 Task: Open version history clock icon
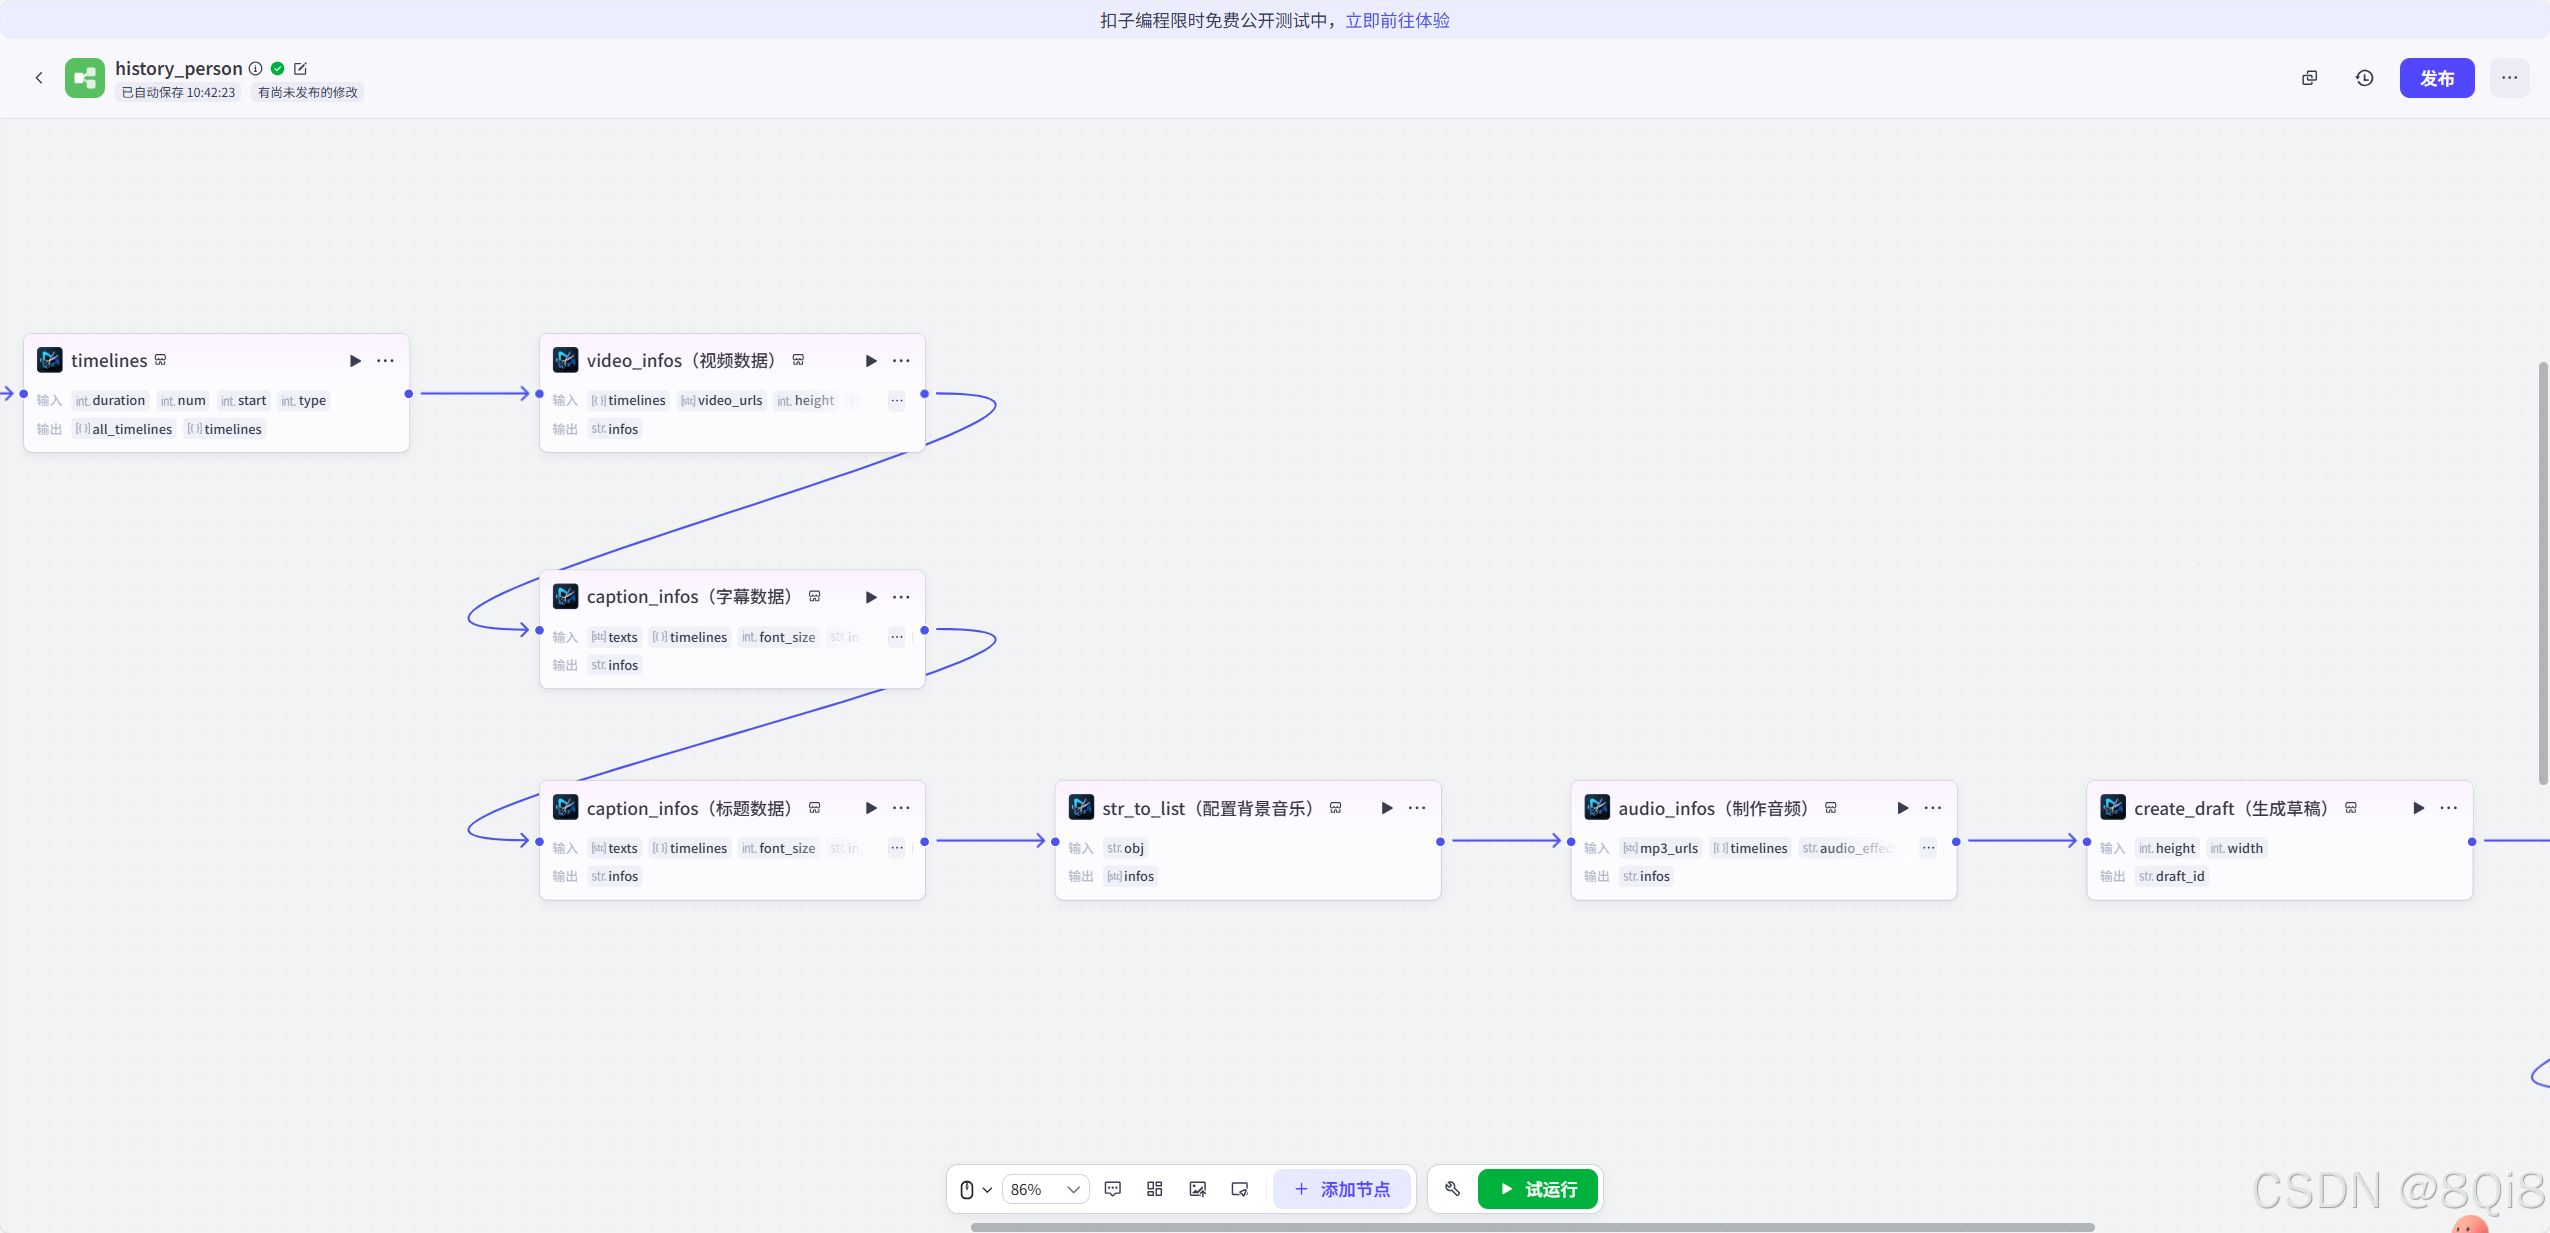point(2364,78)
